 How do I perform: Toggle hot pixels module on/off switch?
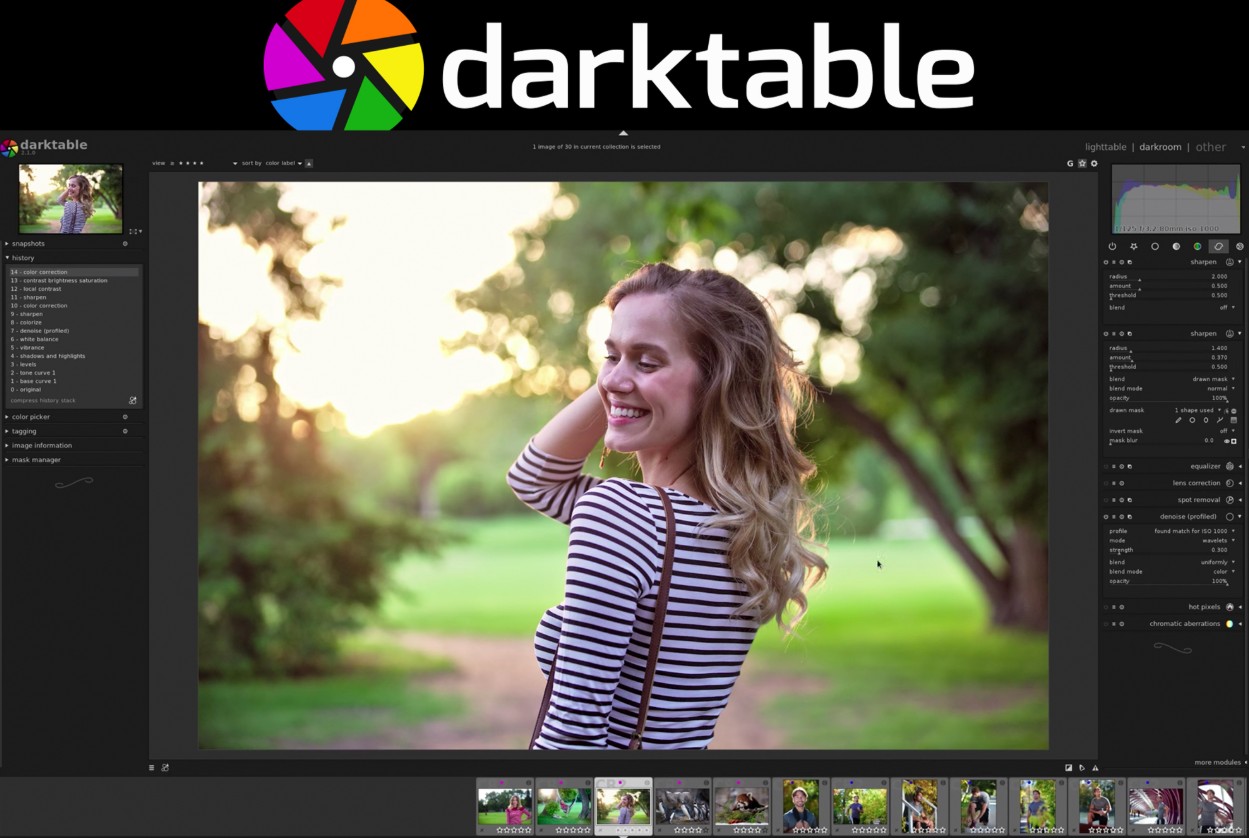point(1106,607)
